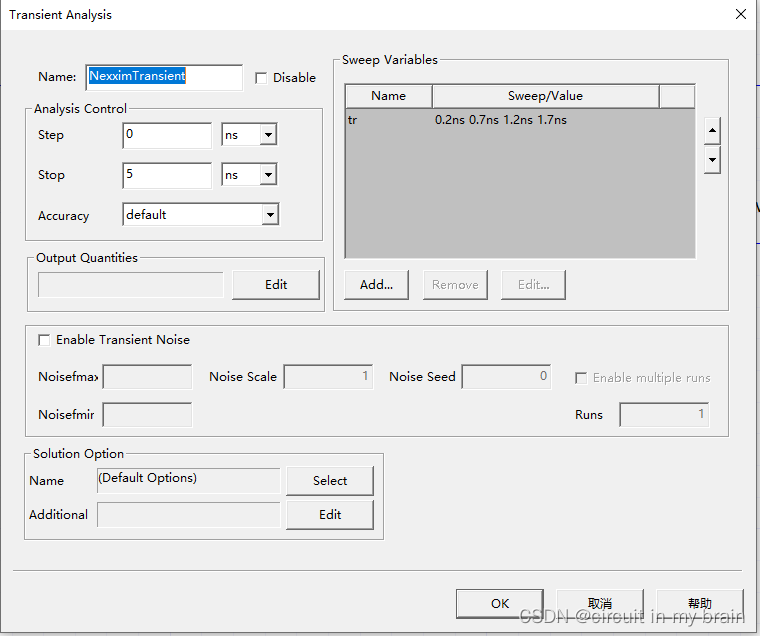The height and width of the screenshot is (636, 760).
Task: Close the Transient Analysis dialog
Action: tap(741, 14)
